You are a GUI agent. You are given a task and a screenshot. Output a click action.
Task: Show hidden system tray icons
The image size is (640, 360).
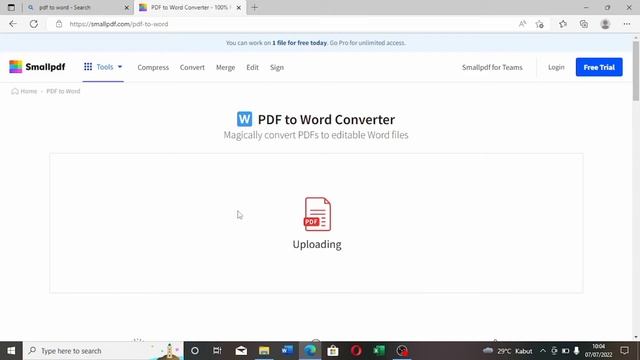point(542,351)
